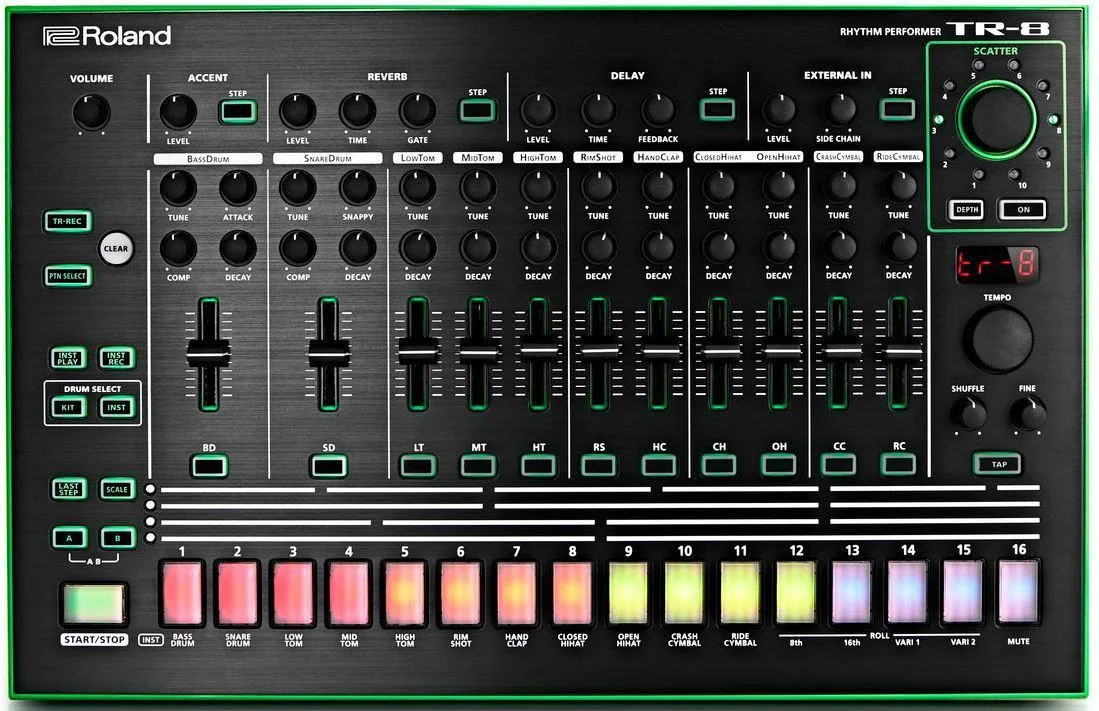Toggle the External In STEP button
1099x711 pixels.
click(x=897, y=109)
